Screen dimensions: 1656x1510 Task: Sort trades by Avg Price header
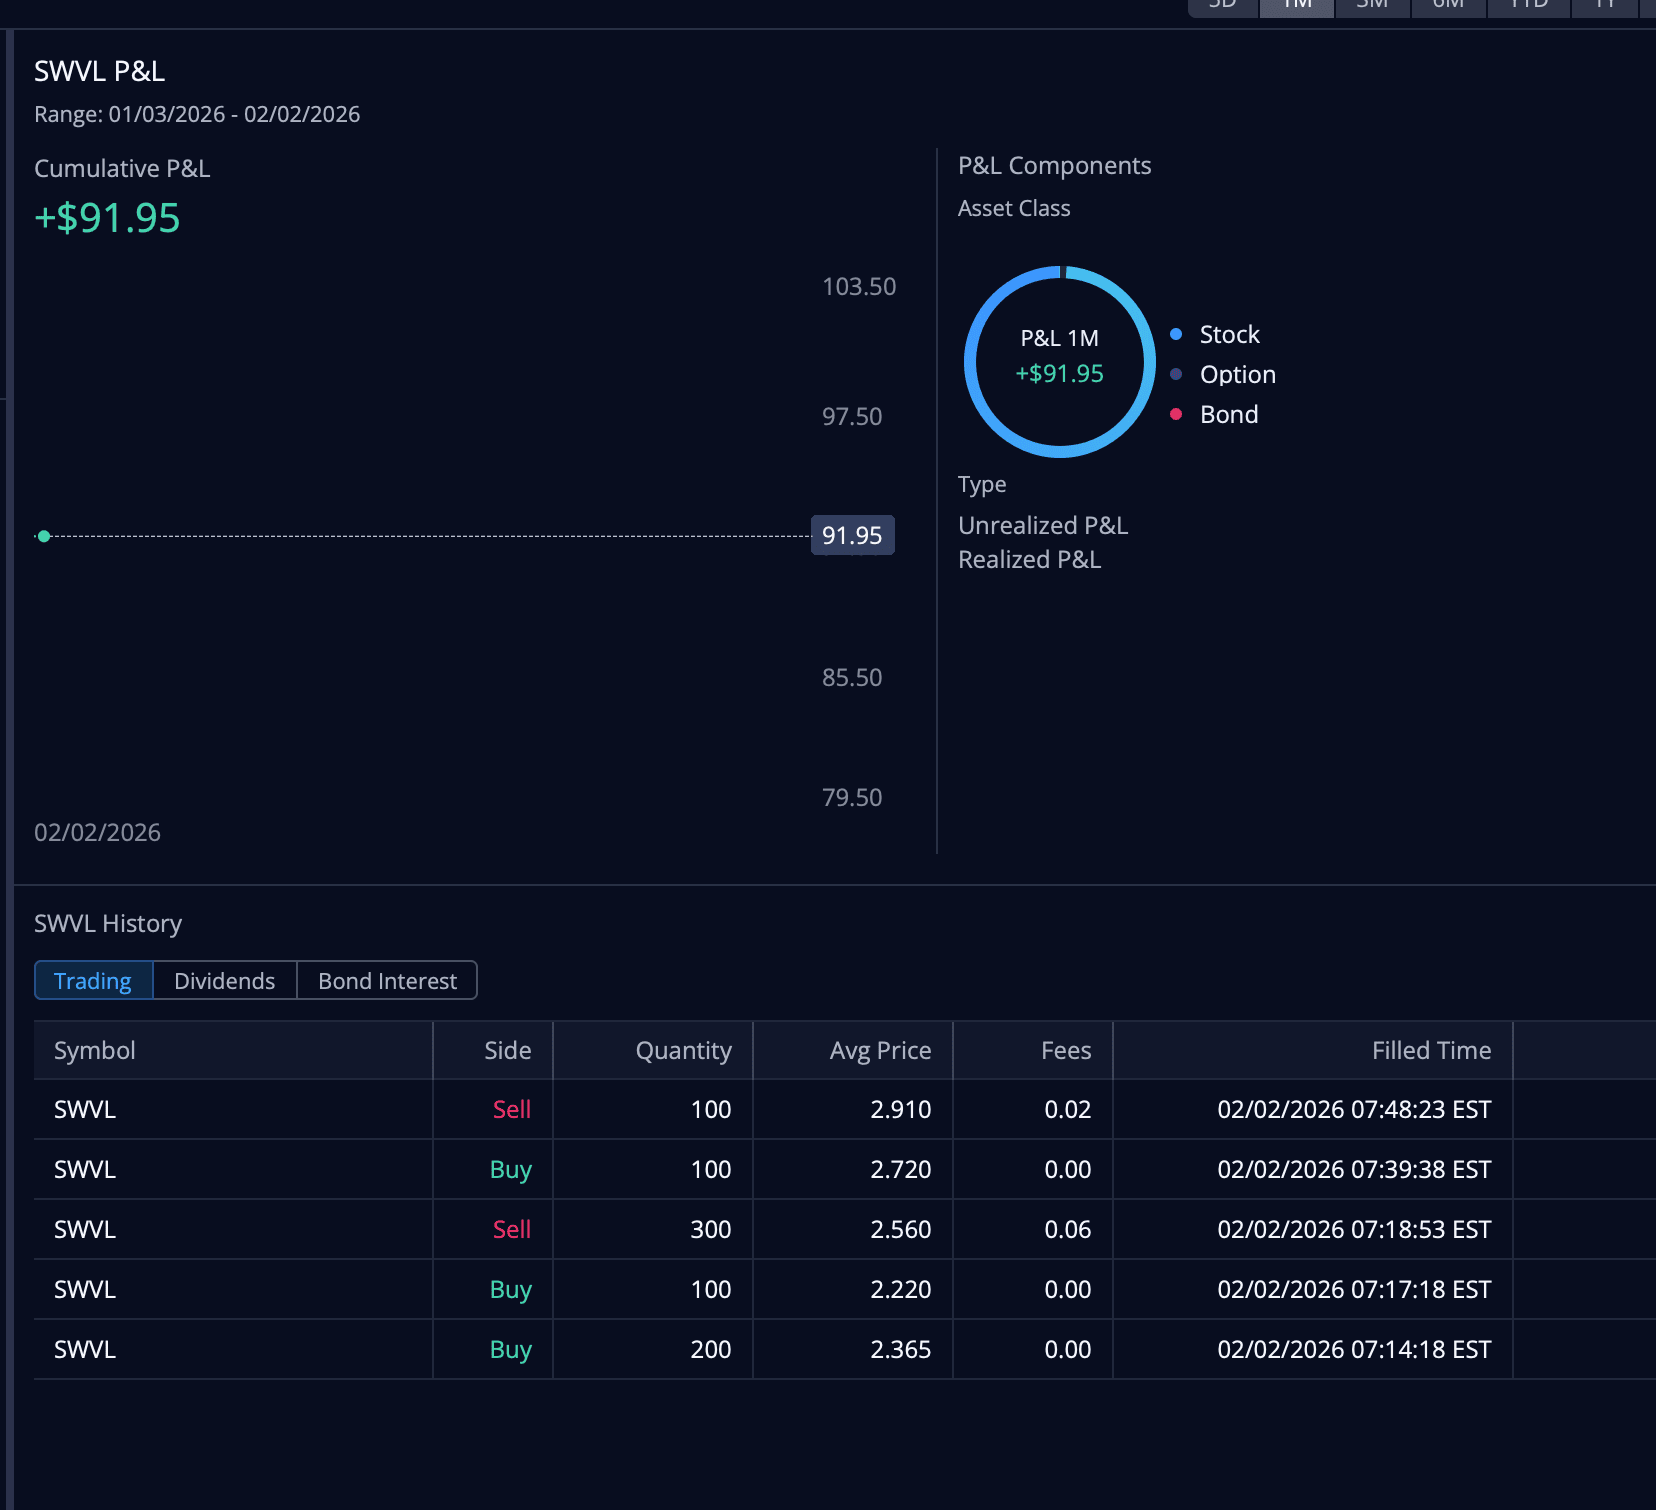(x=880, y=1050)
